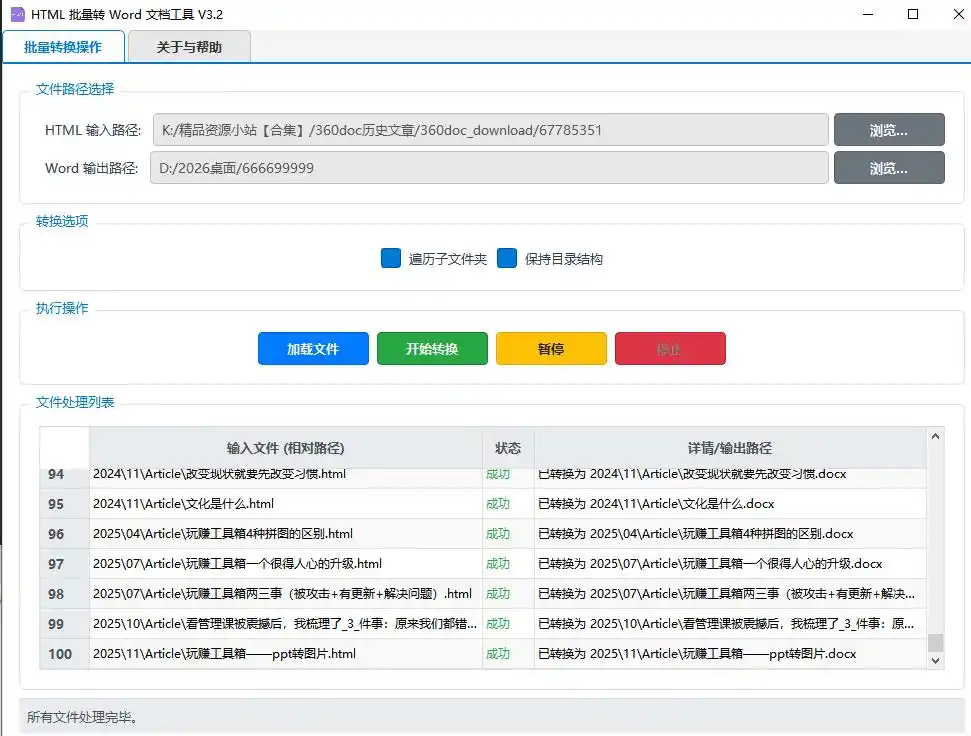Image resolution: width=971 pixels, height=736 pixels.
Task: Click the file list scrollbar up arrow
Action: click(936, 436)
